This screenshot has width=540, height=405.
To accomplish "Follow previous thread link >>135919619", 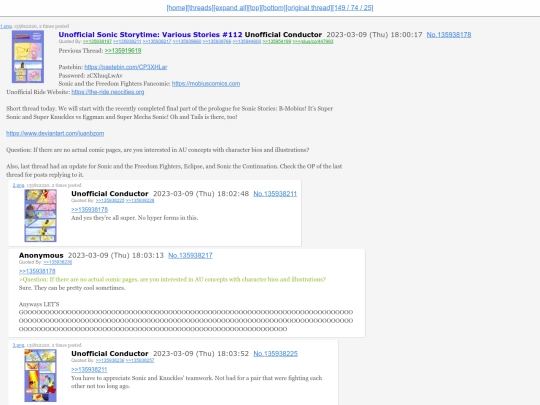I will pyautogui.click(x=123, y=51).
